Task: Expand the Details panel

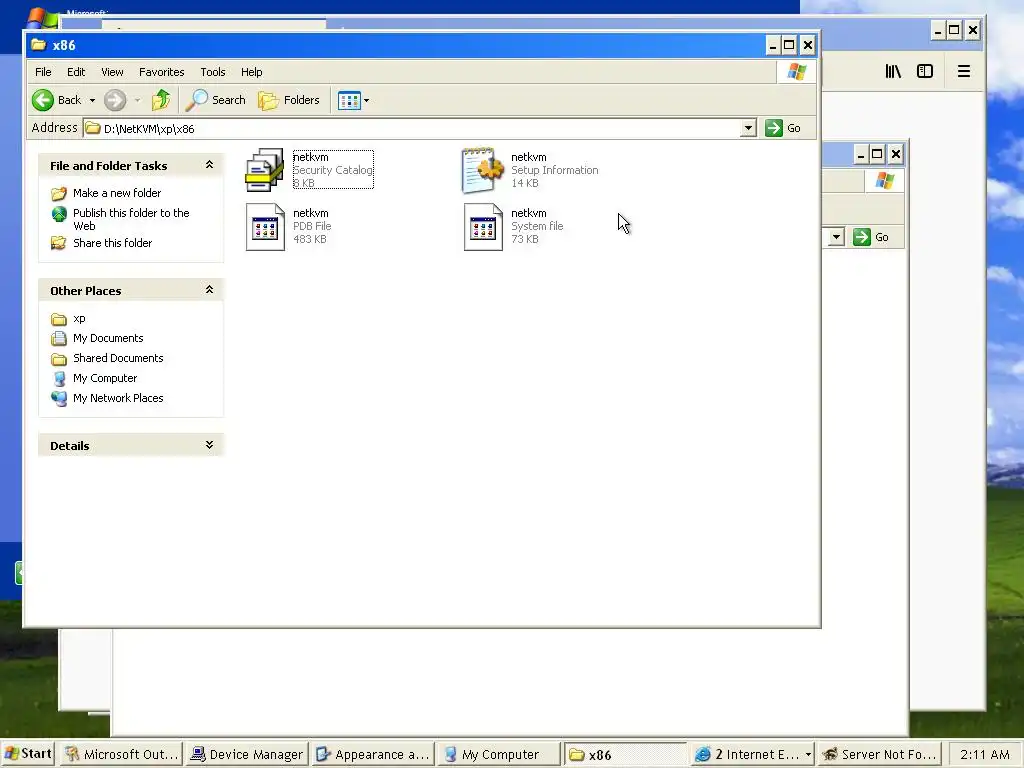Action: [x=209, y=445]
